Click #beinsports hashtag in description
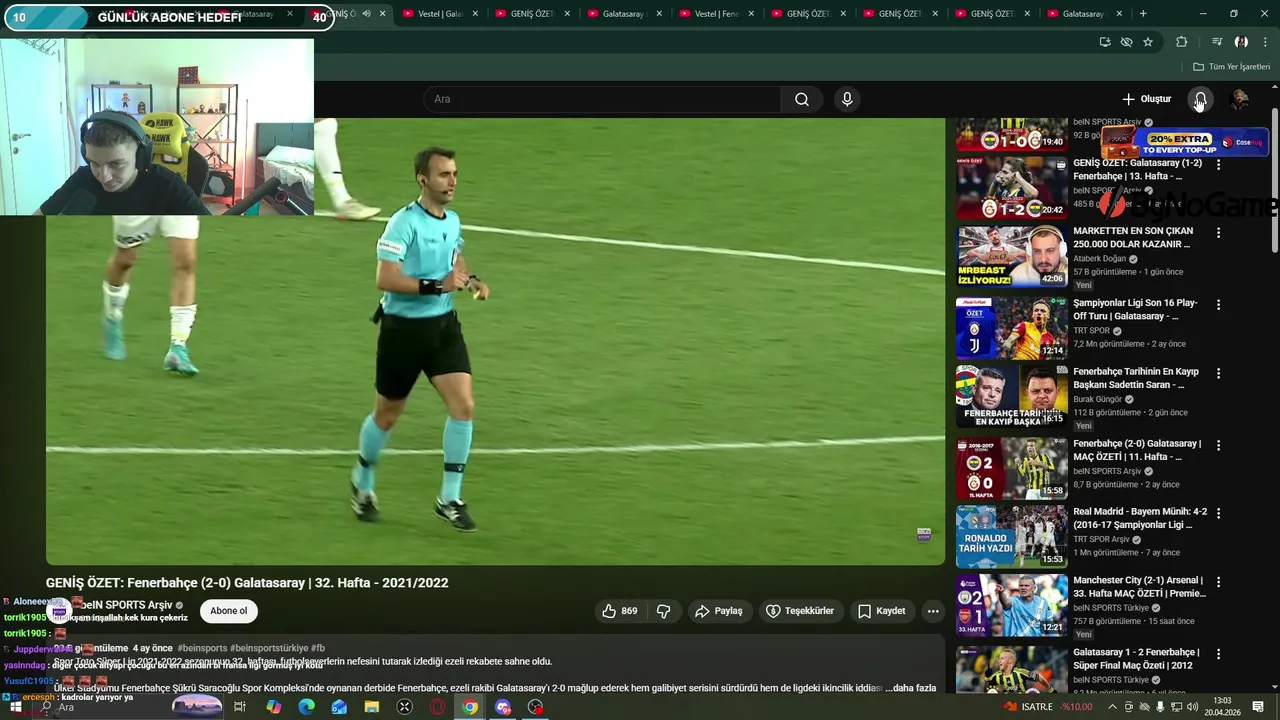 click(202, 648)
